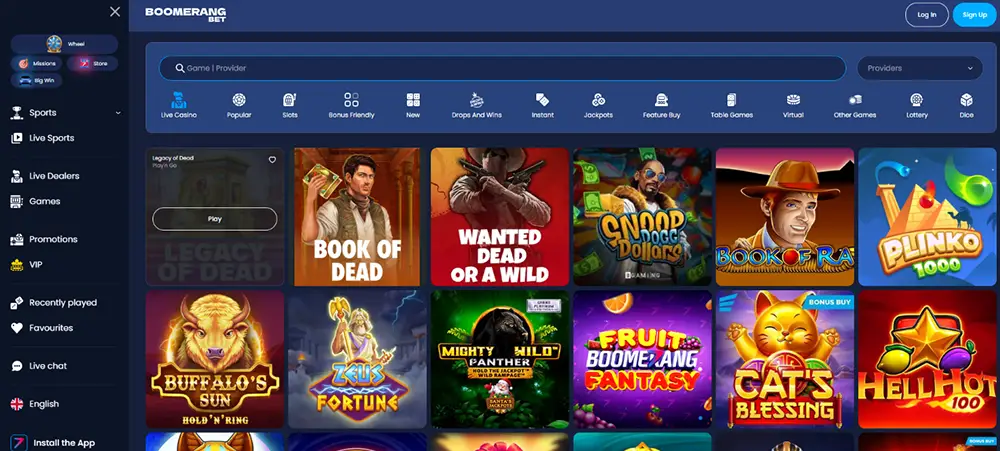Open the Drops And Wins category
The image size is (1000, 451).
pos(476,105)
